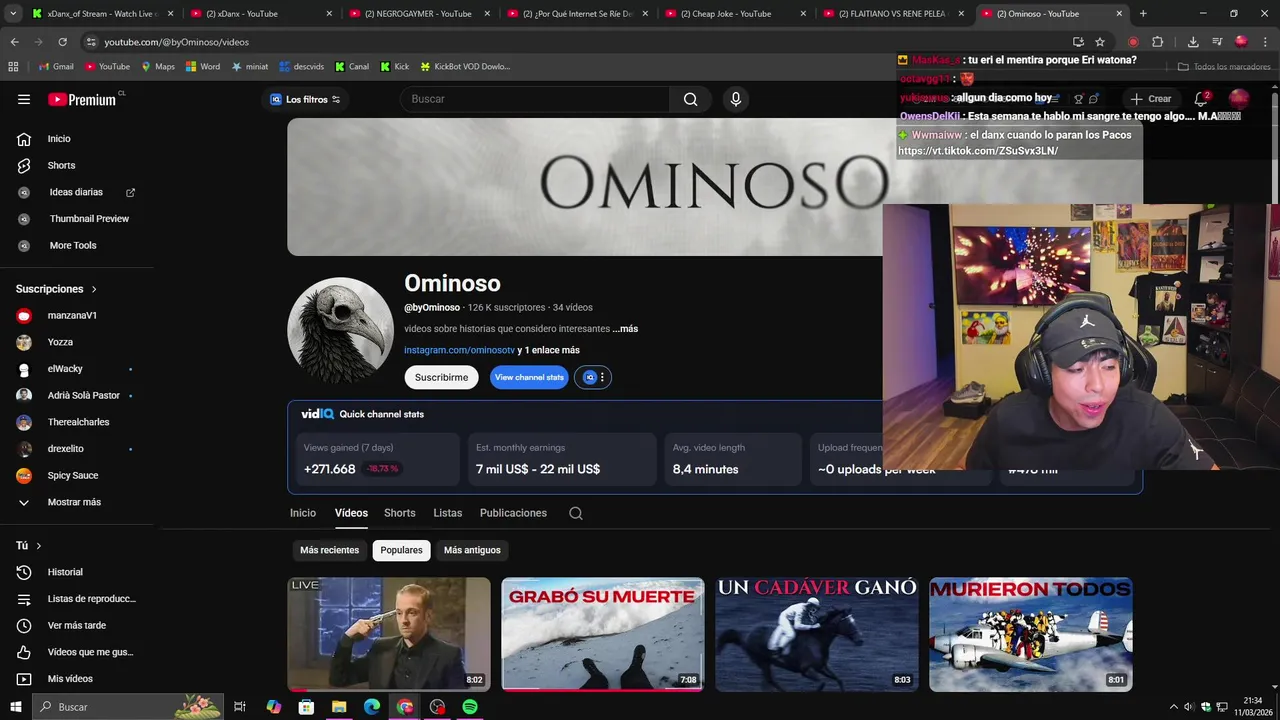This screenshot has height=720, width=1280.
Task: Open Ideas diarias vidIQ sidebar item
Action: 77,192
